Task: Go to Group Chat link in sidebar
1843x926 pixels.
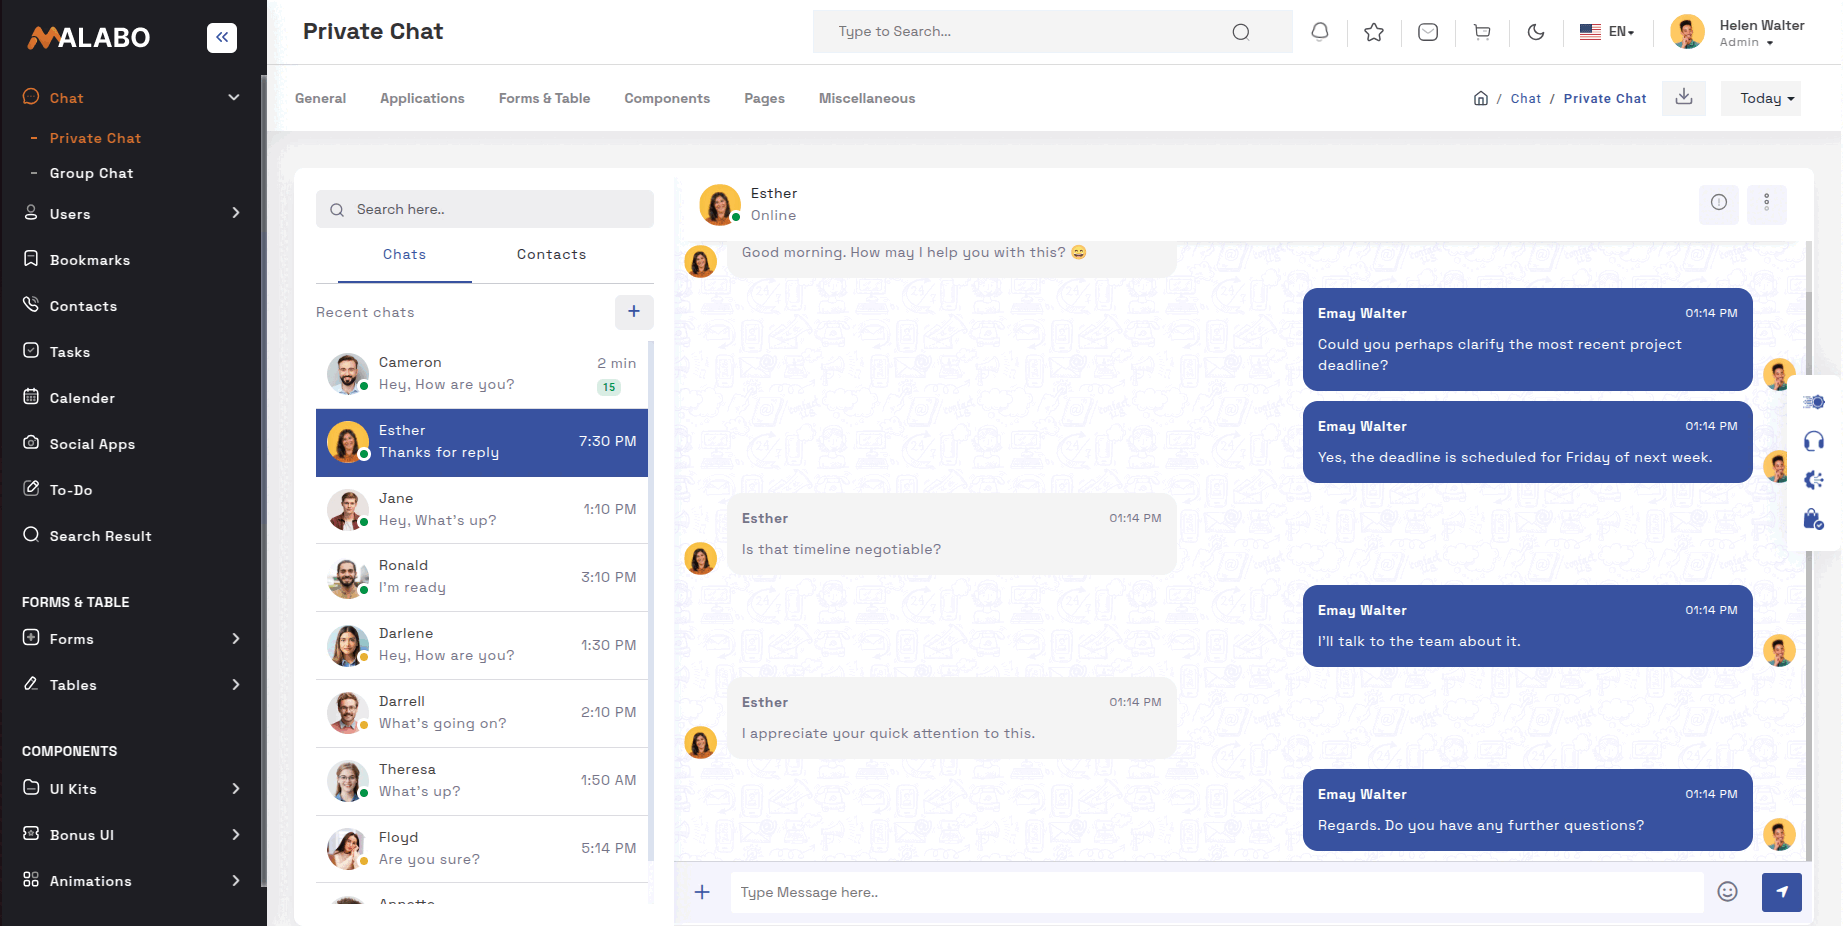Action: click(x=91, y=173)
